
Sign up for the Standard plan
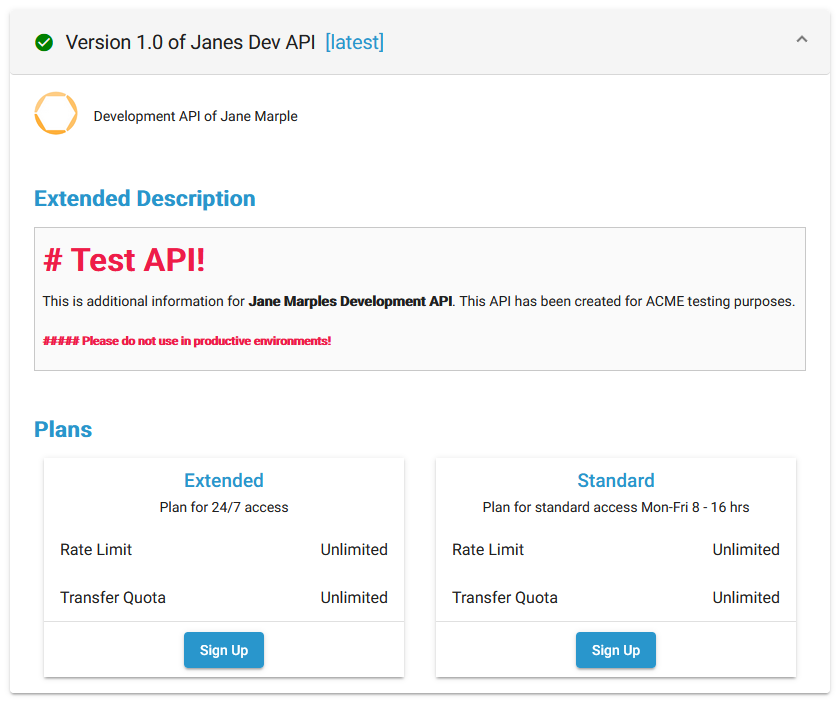click(616, 650)
